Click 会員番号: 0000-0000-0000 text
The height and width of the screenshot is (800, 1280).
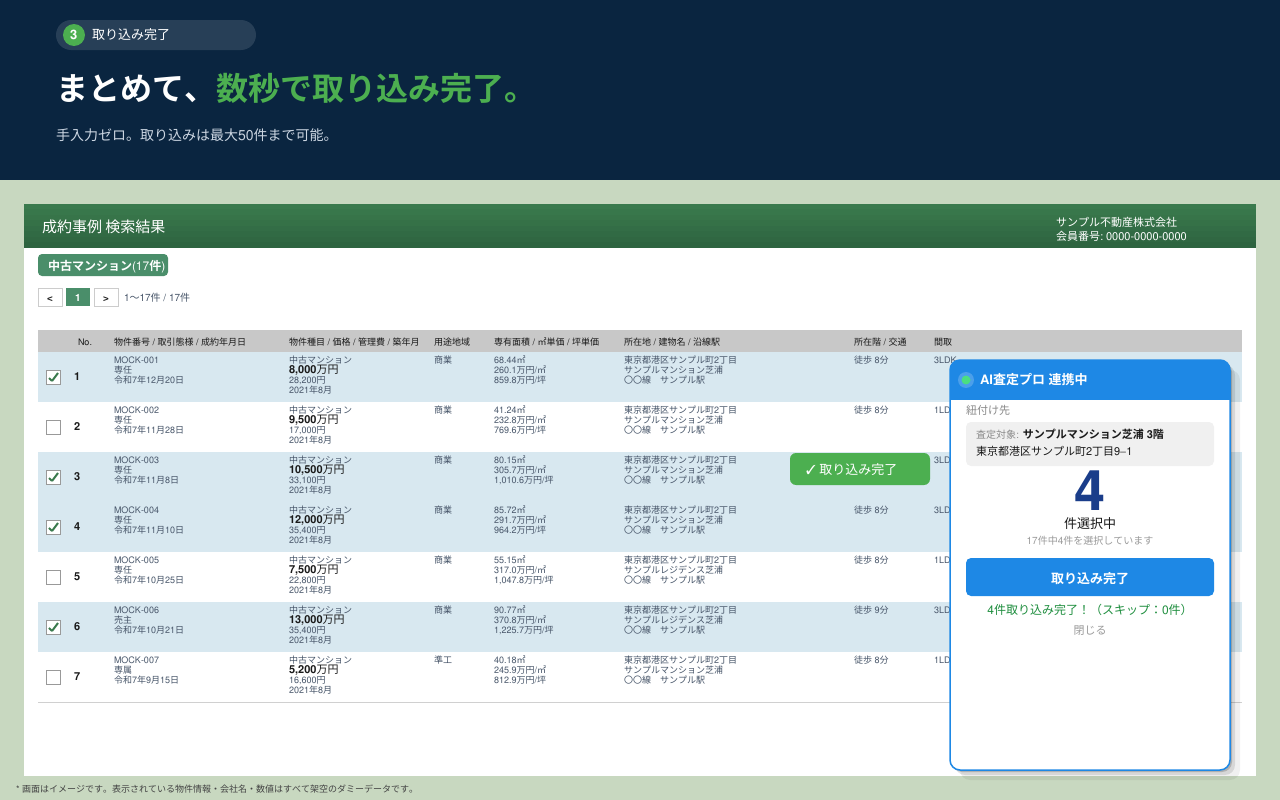coord(1121,237)
